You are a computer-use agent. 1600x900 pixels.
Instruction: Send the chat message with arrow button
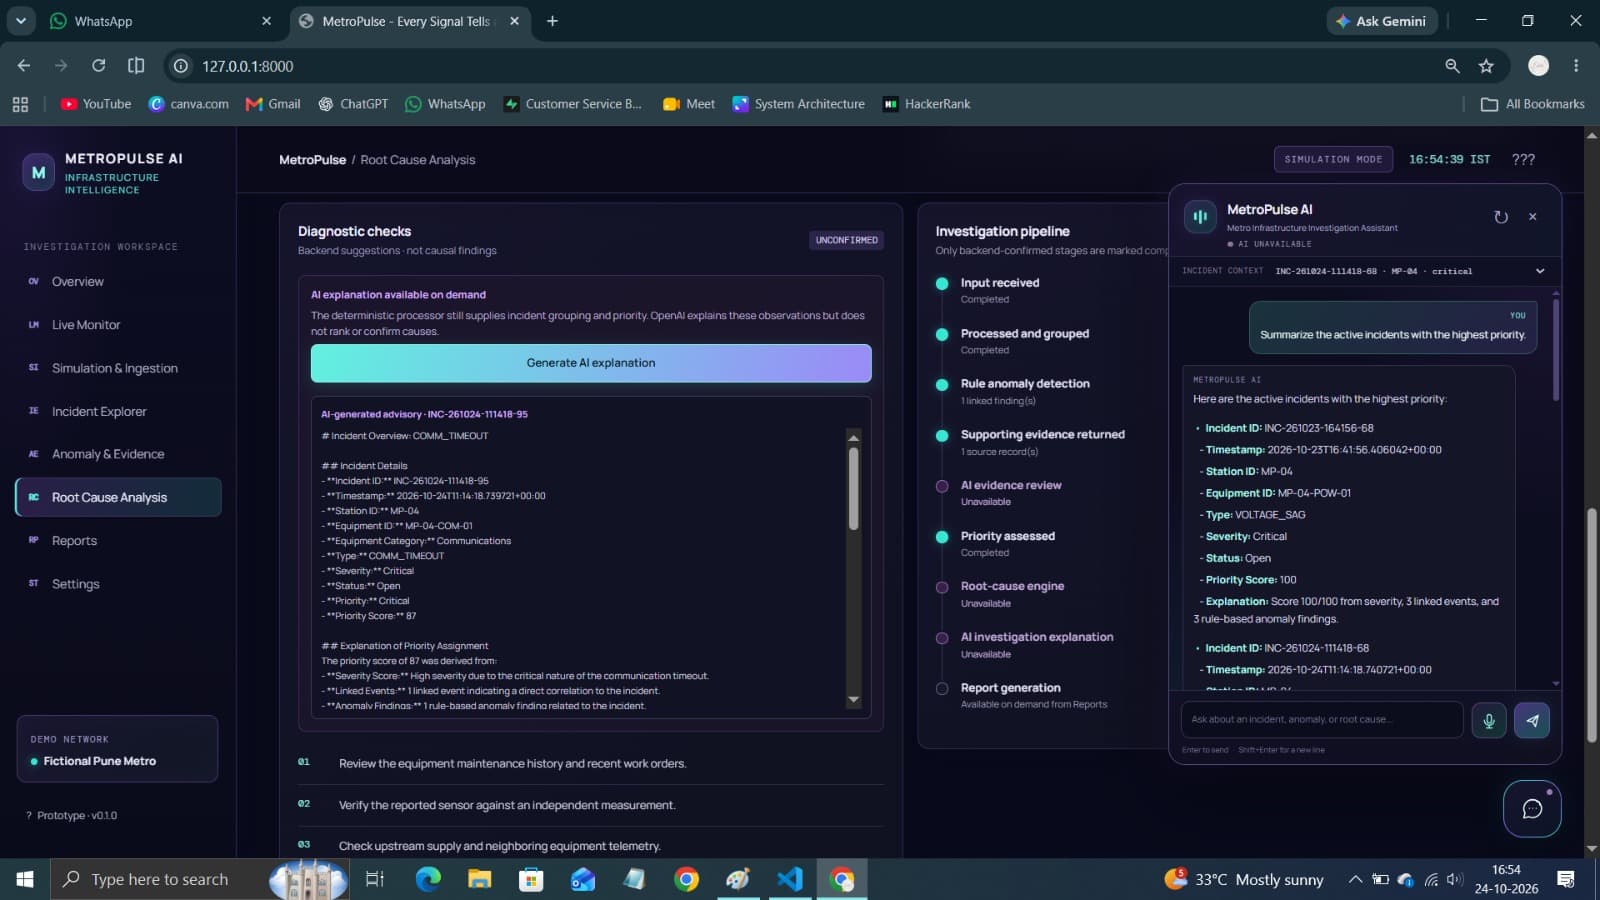click(x=1532, y=720)
